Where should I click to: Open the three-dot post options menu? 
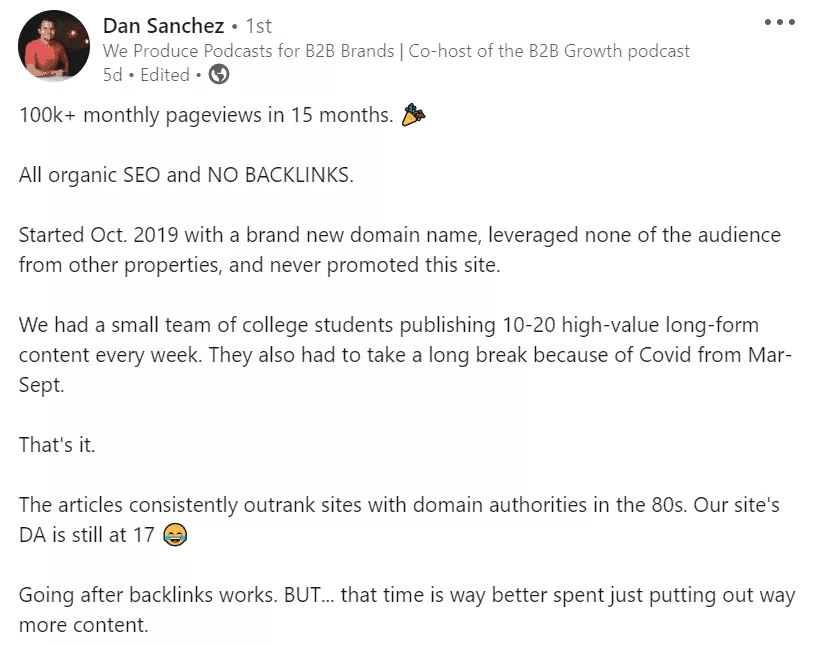pyautogui.click(x=779, y=22)
